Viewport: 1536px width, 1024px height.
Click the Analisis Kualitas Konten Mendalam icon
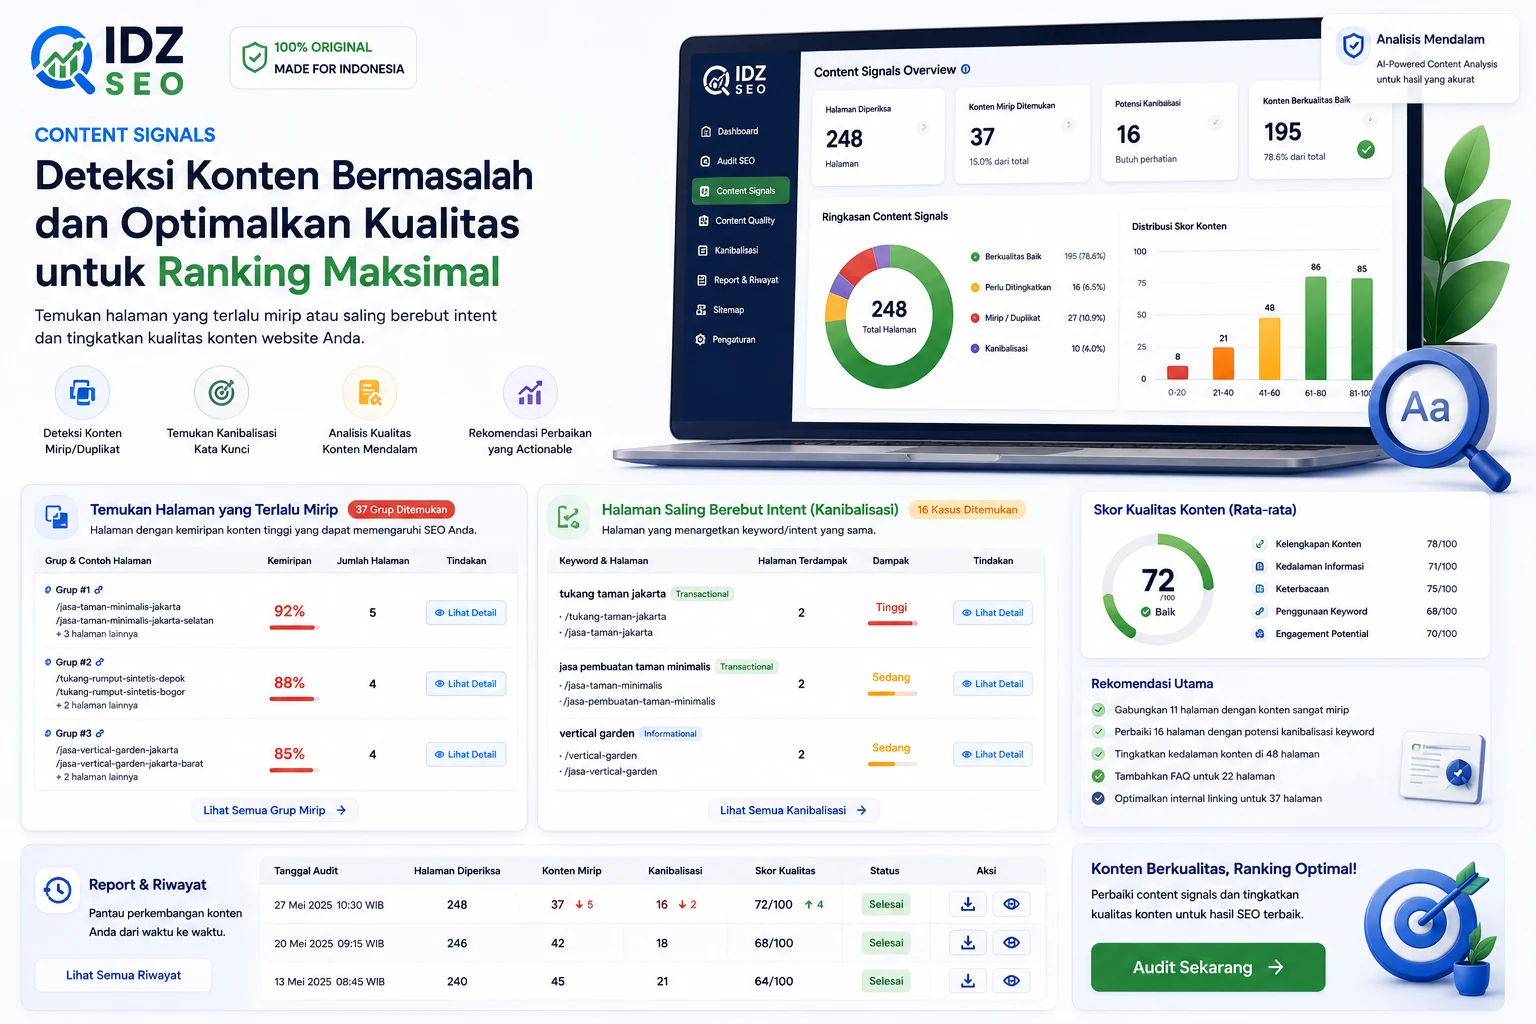click(x=370, y=393)
